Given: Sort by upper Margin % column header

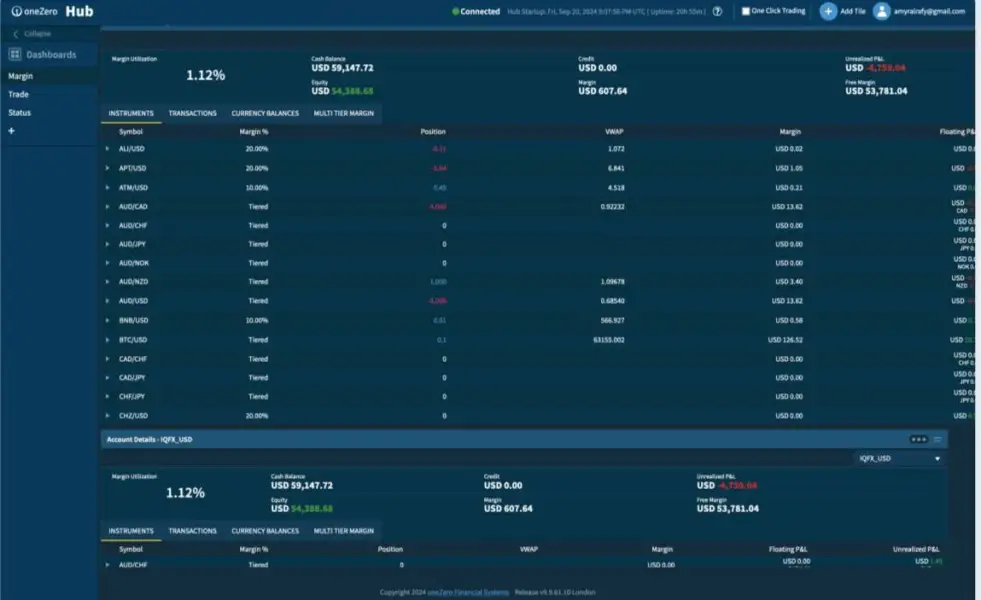Looking at the screenshot, I should (253, 132).
